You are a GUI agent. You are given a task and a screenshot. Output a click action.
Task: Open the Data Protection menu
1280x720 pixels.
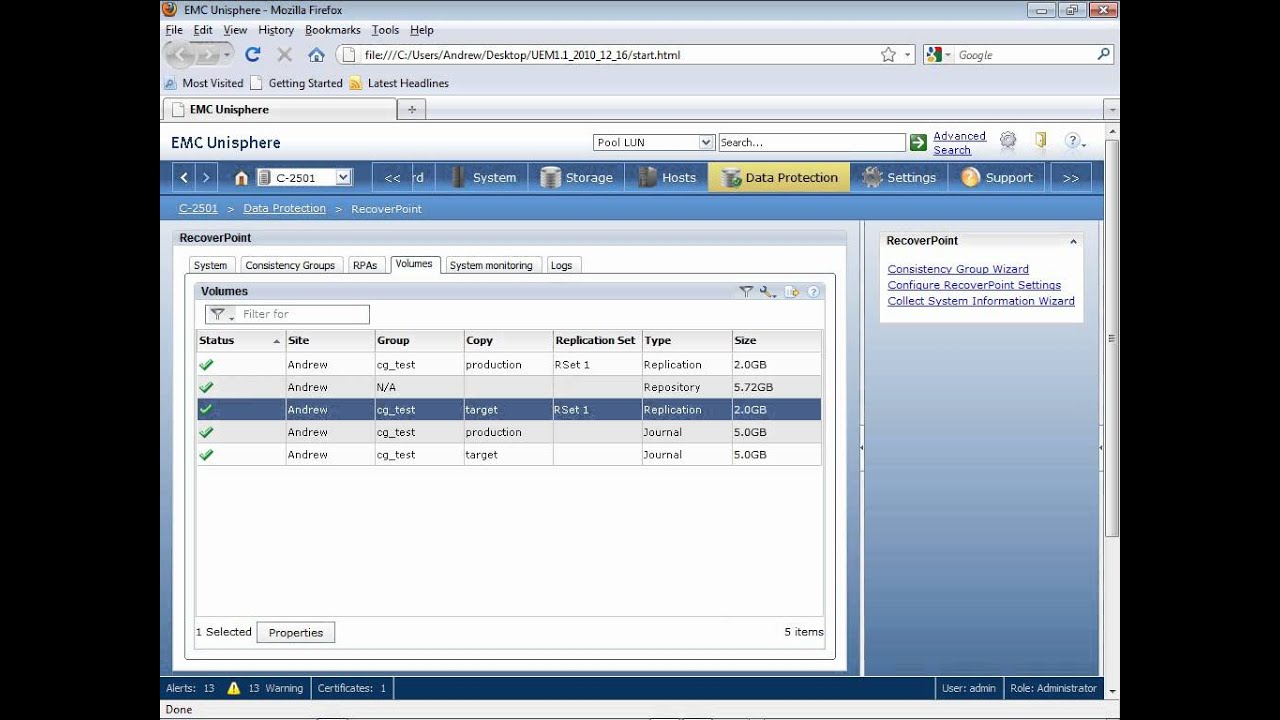pos(779,177)
